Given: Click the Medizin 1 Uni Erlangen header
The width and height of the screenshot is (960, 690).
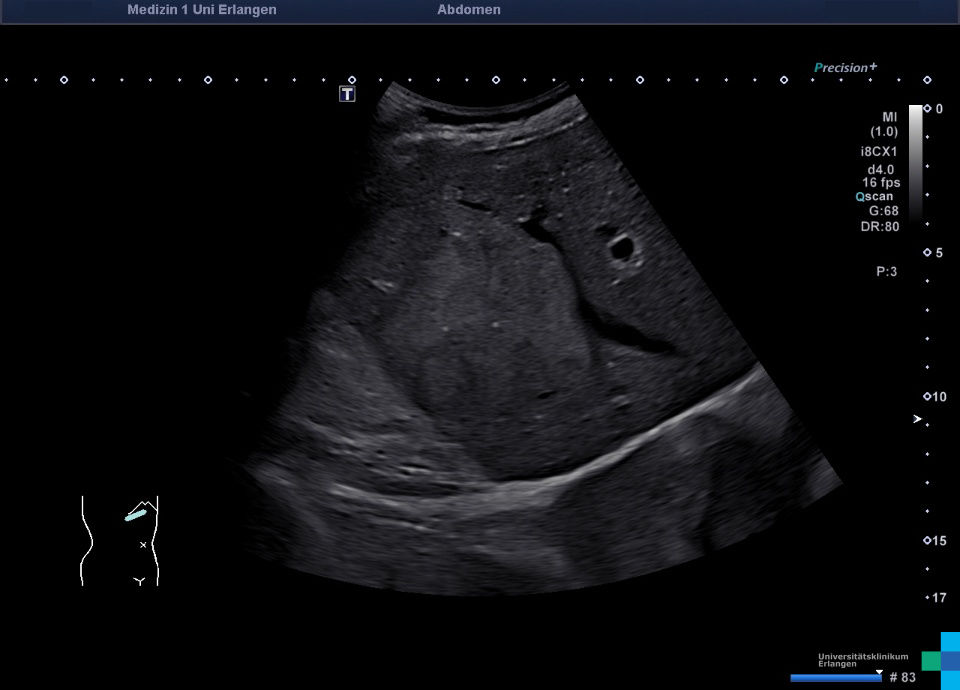Looking at the screenshot, I should 202,10.
